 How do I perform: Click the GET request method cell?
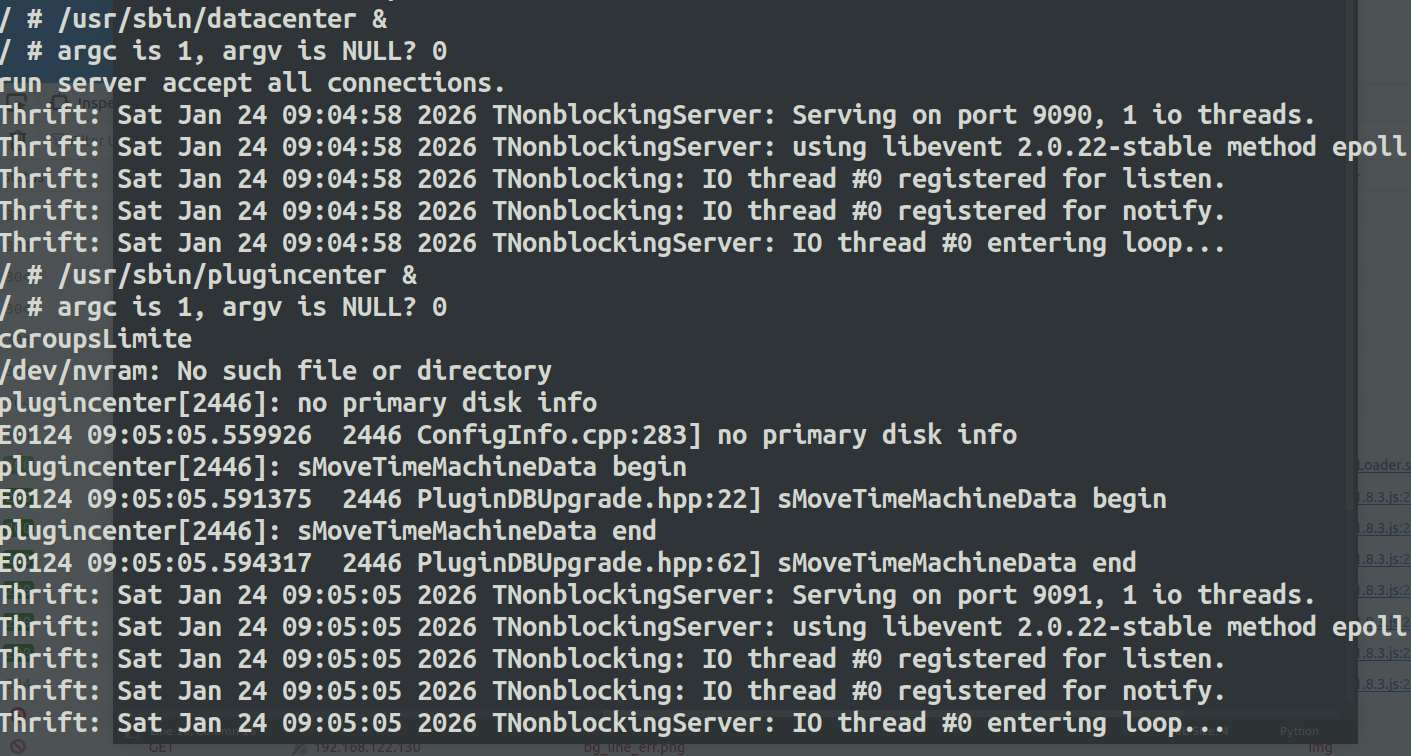(160, 747)
